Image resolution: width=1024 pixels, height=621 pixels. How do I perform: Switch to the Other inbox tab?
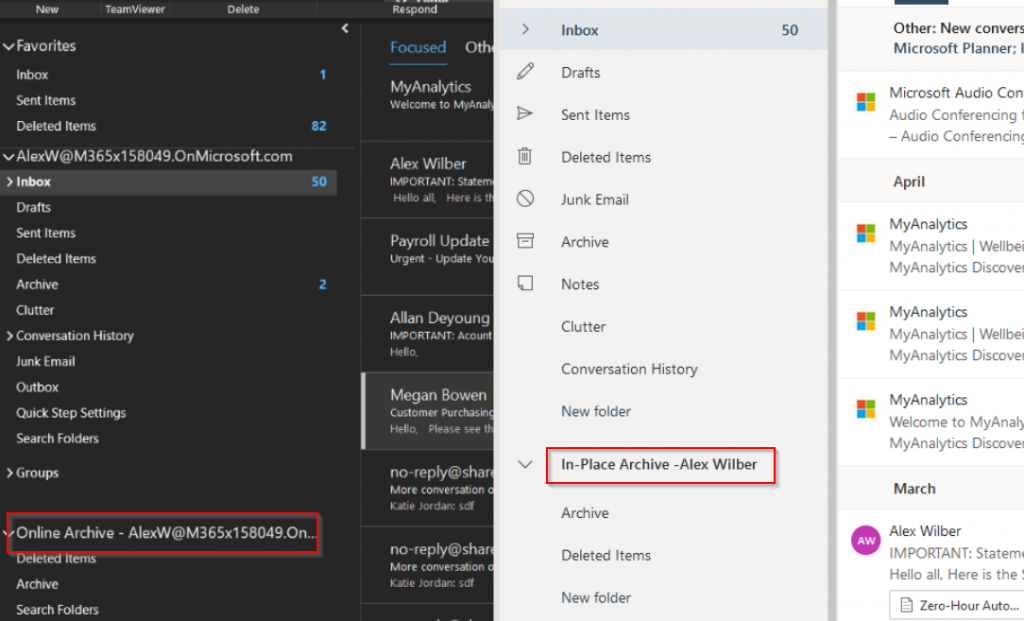tap(479, 47)
